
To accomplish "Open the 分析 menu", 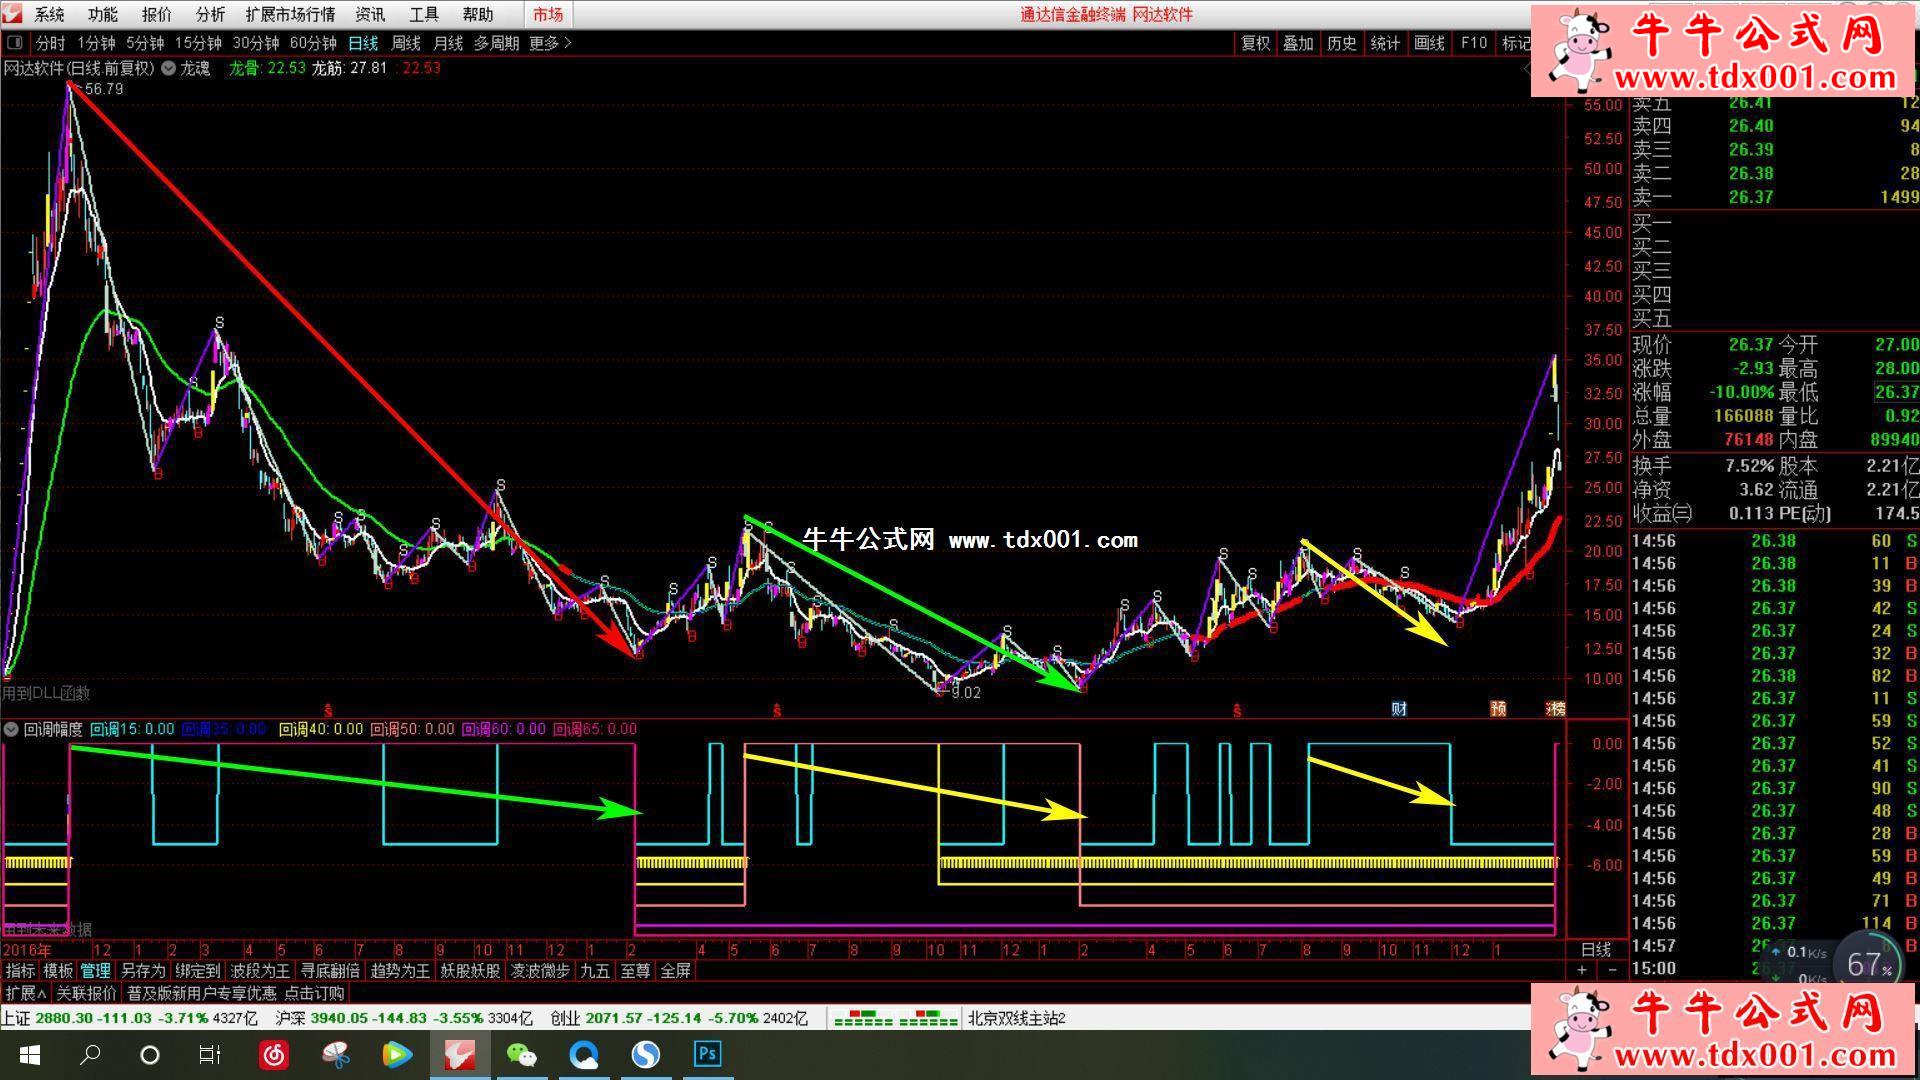I will pos(210,14).
